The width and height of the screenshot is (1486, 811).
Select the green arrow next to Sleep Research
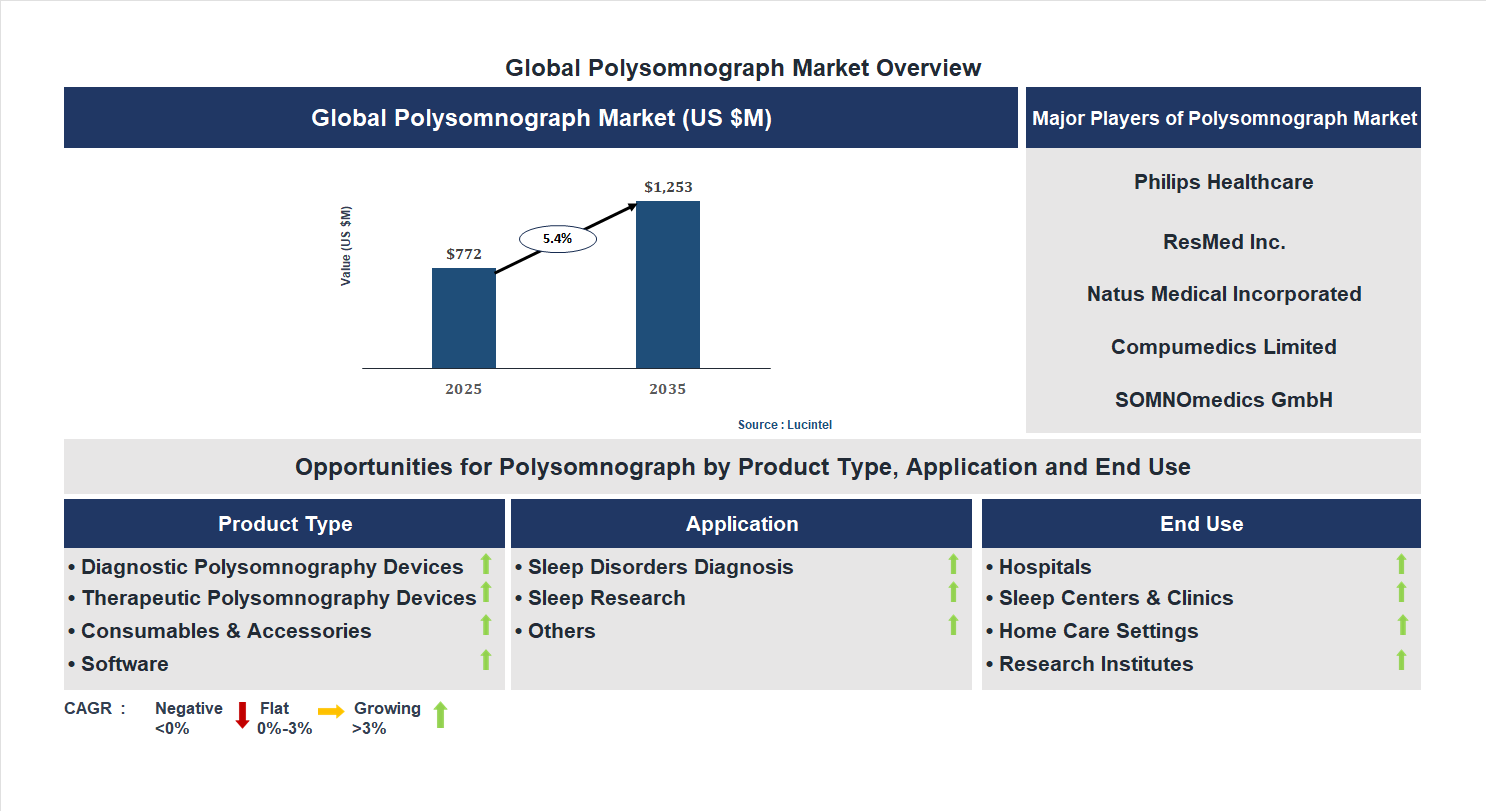click(951, 592)
